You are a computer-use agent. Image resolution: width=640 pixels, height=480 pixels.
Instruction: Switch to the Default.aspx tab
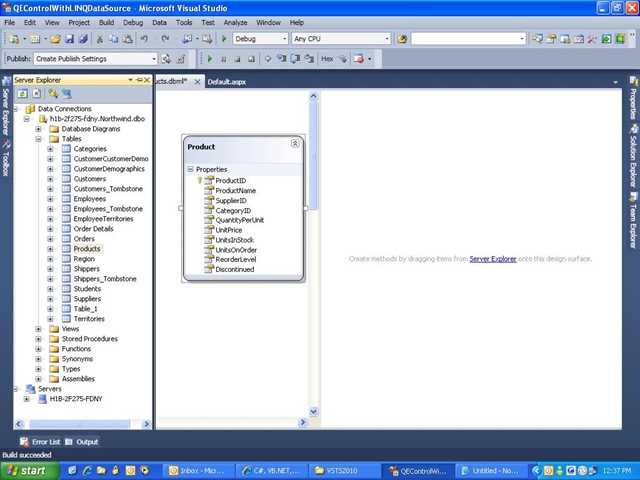pyautogui.click(x=227, y=82)
